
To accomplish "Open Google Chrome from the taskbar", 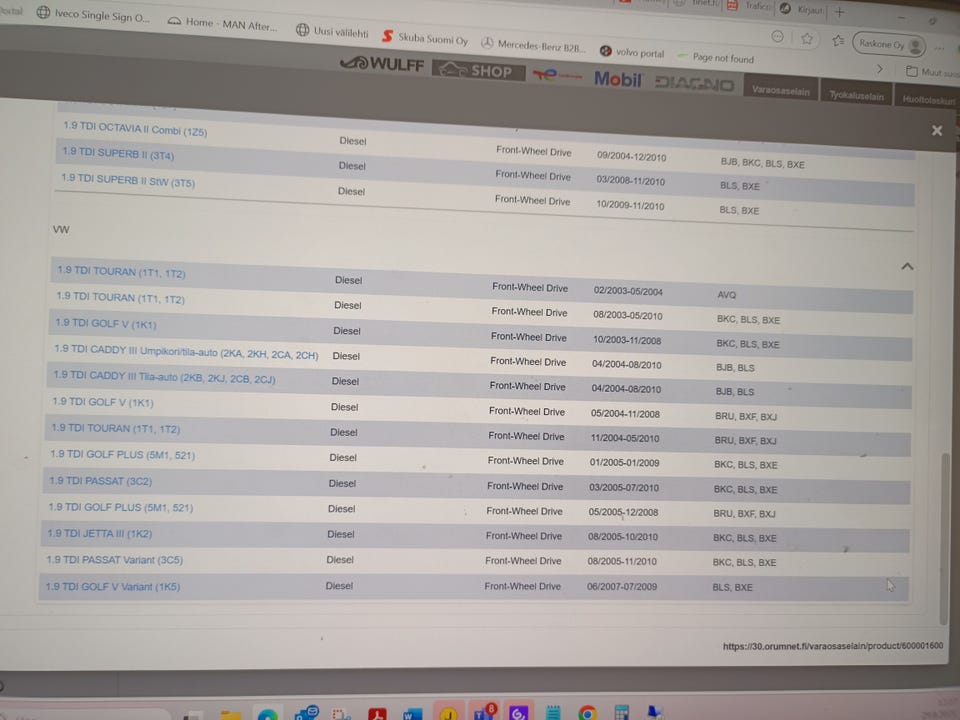I will [x=587, y=713].
